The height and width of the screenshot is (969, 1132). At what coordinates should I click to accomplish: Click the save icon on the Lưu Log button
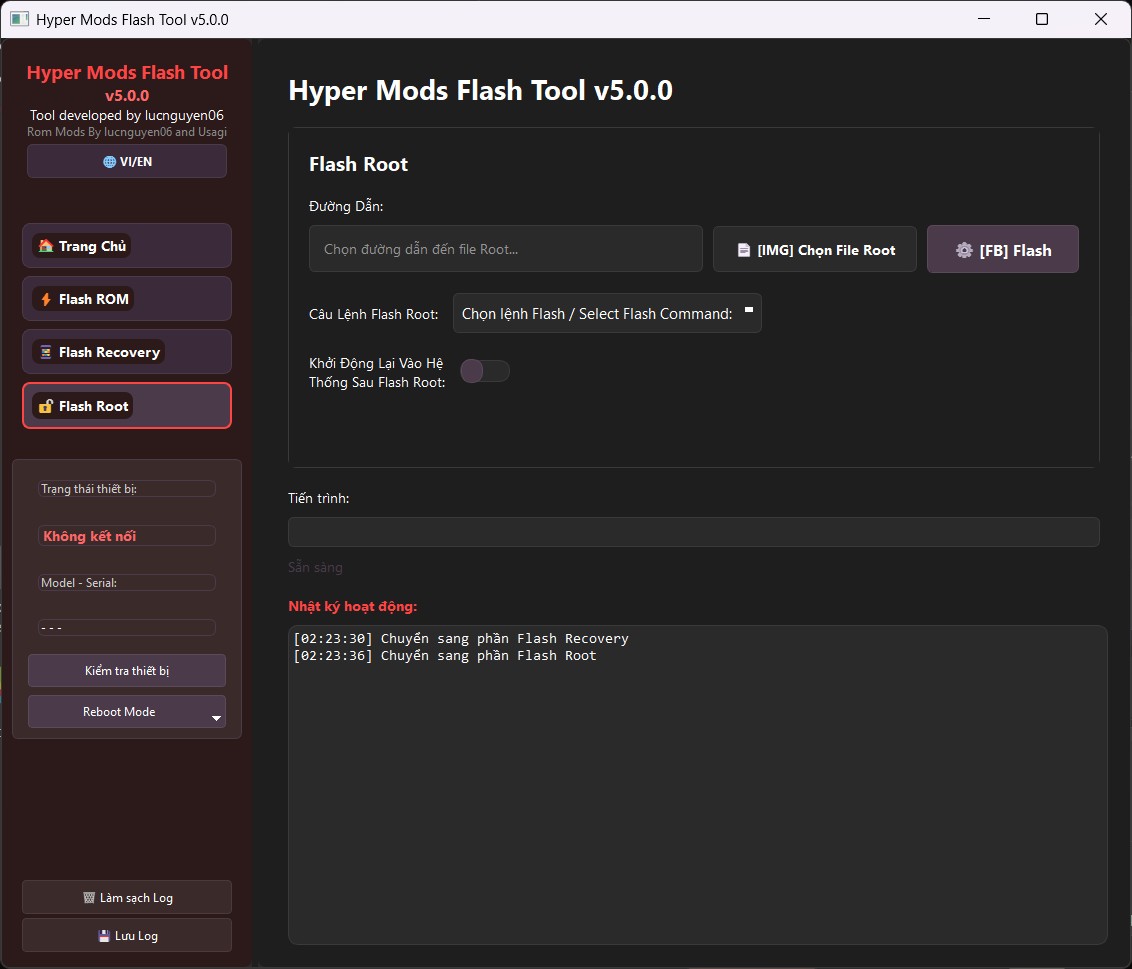point(102,935)
